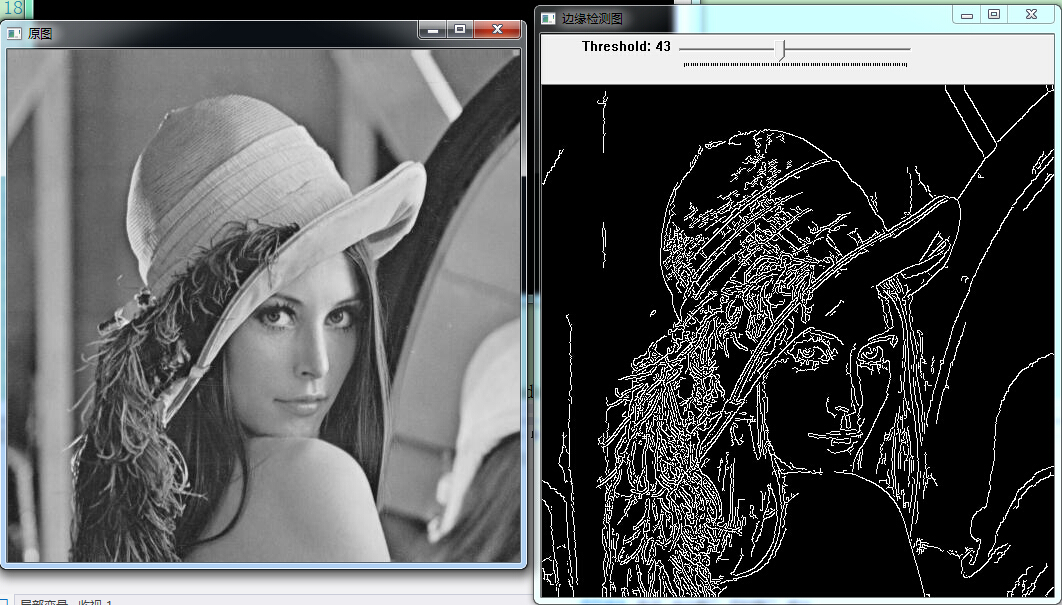This screenshot has height=605, width=1062.
Task: Maximize the 原图 window
Action: pos(459,30)
